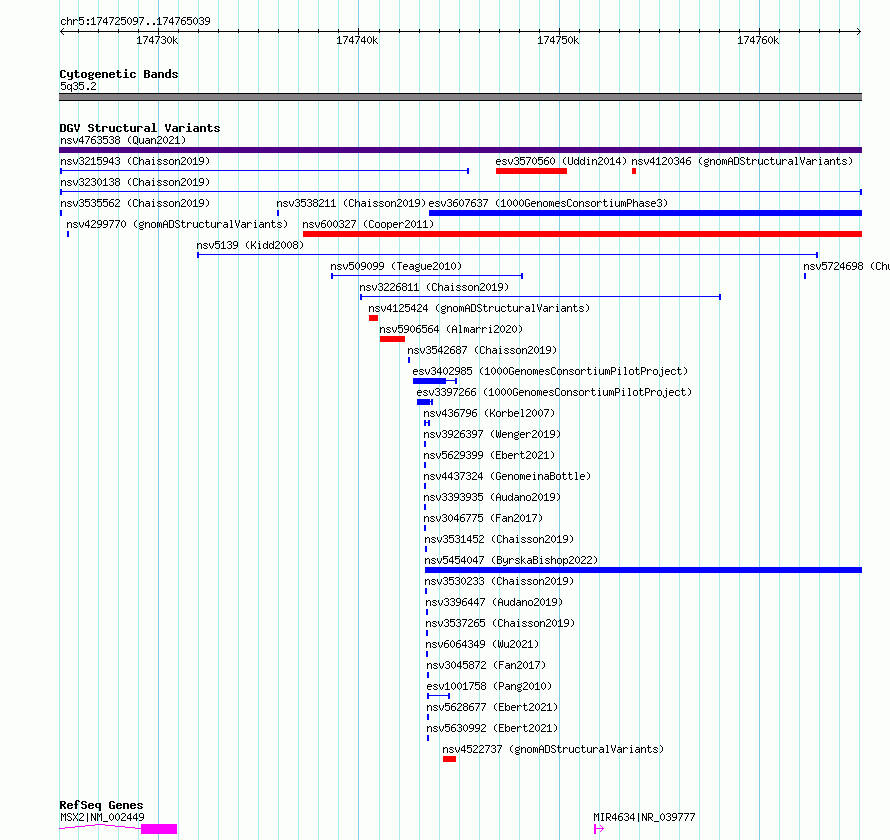Click nsv3542687 (Chaisson2019) label
Image resolution: width=890 pixels, height=840 pixels.
[482, 350]
